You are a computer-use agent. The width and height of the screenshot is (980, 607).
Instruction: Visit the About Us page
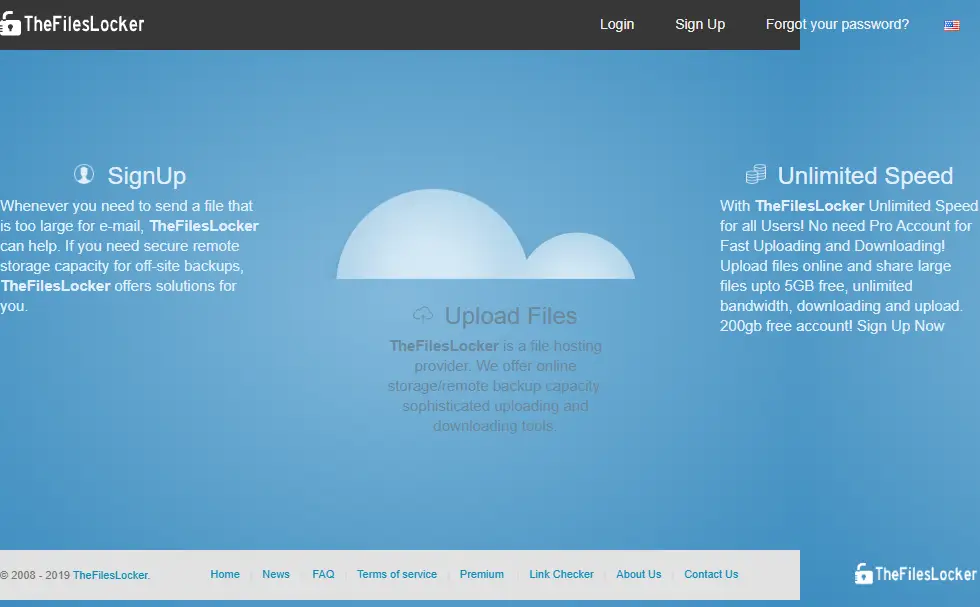[639, 574]
